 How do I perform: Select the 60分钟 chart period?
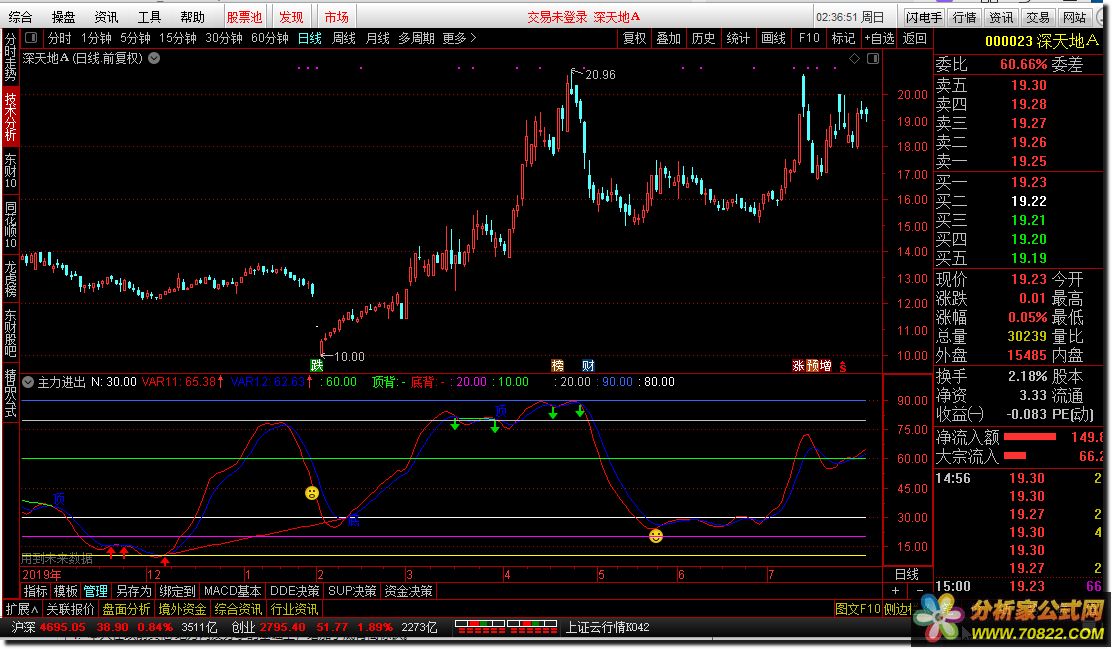pyautogui.click(x=270, y=38)
